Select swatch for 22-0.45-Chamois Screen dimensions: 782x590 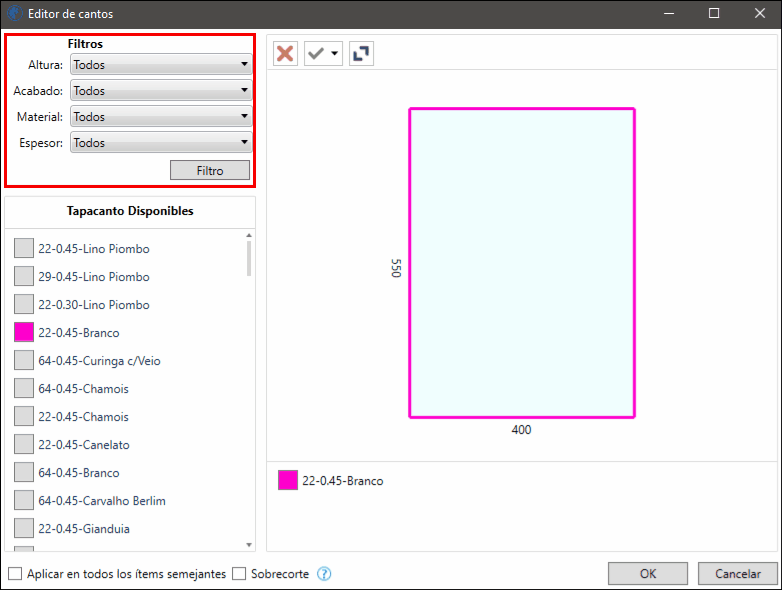(x=24, y=415)
